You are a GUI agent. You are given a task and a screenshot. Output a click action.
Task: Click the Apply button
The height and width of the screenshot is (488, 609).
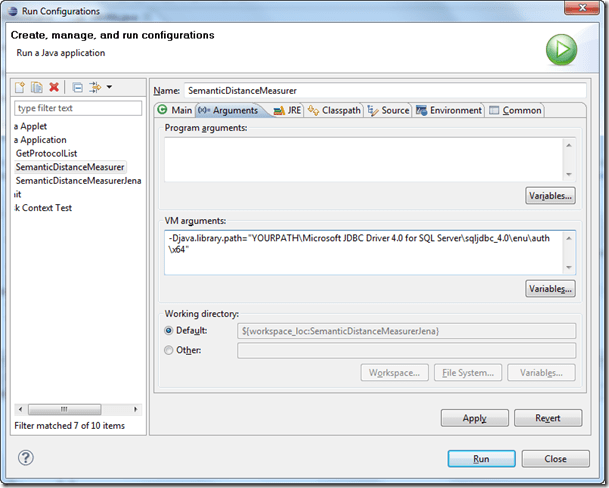point(474,418)
